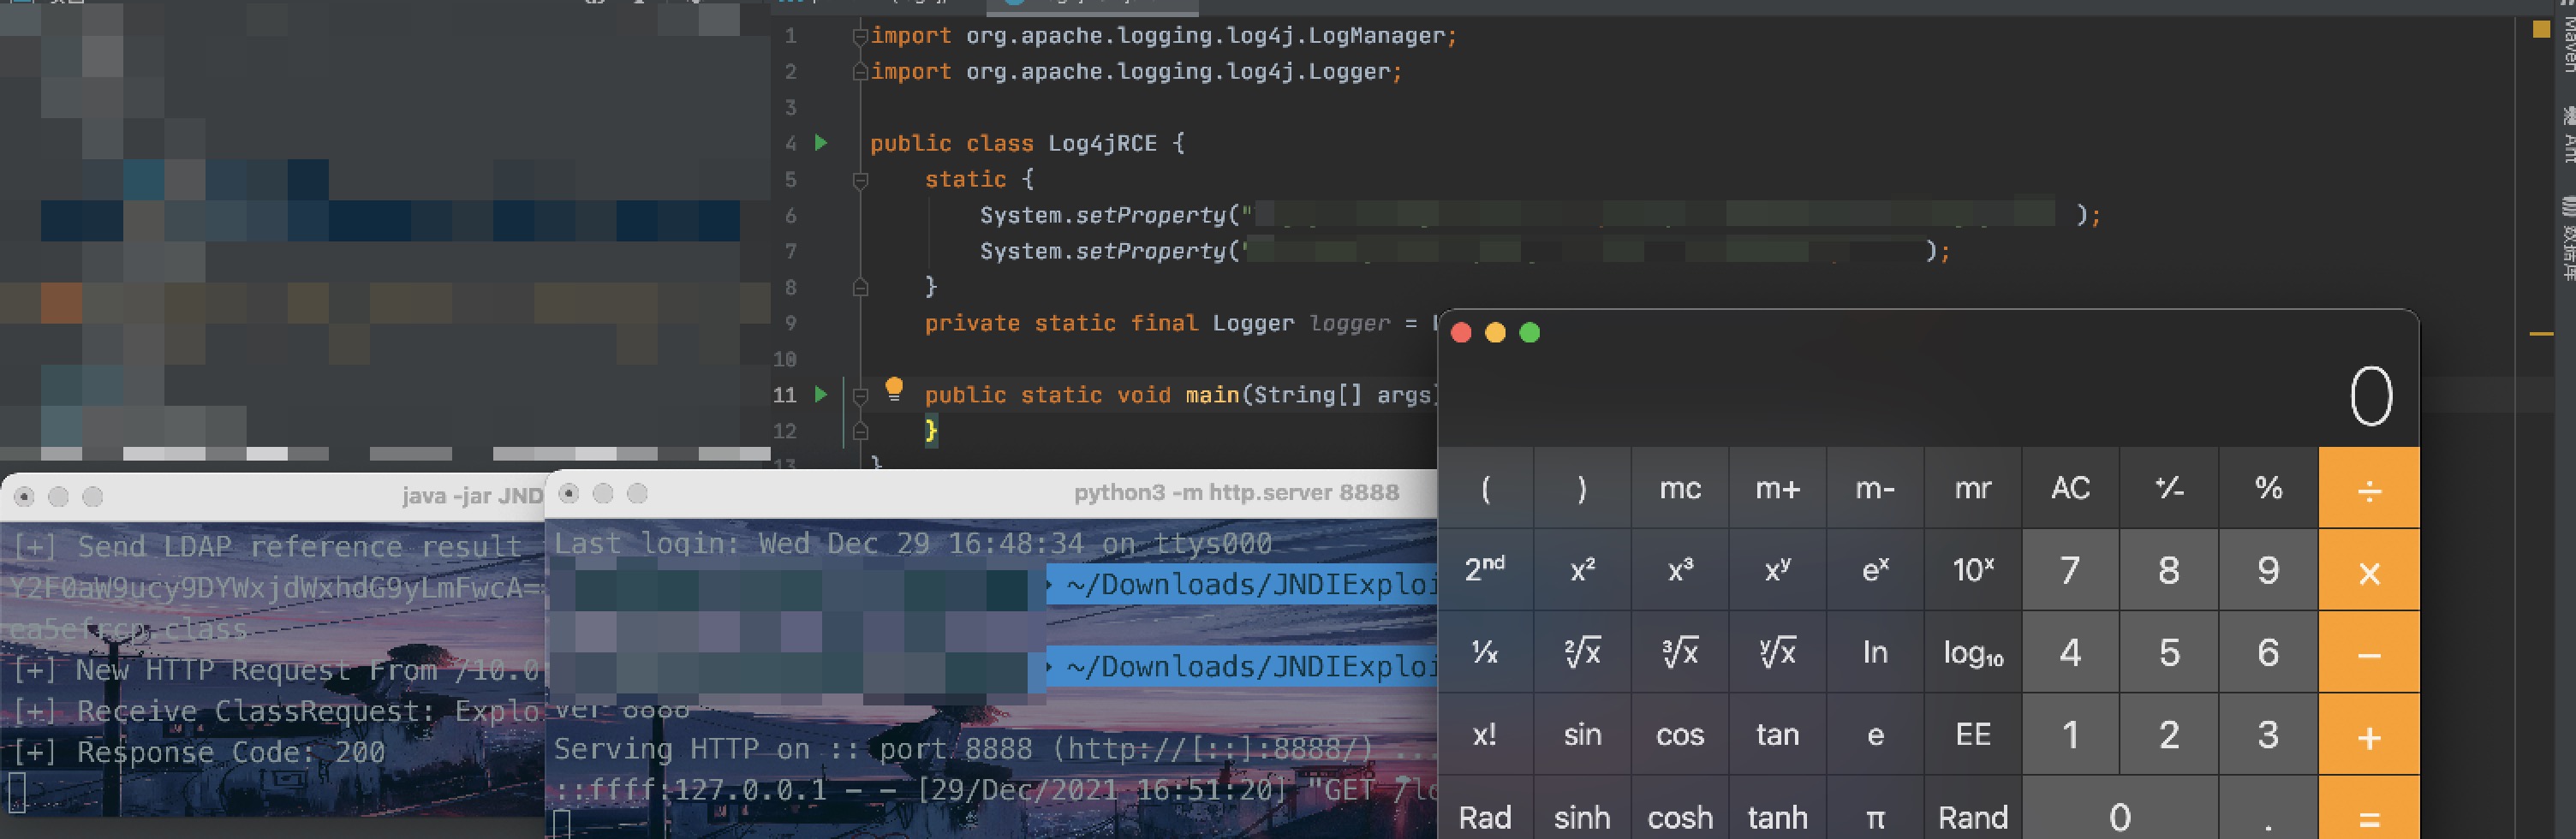Click 'Serving HTTP on' line in python terminal
2576x839 pixels.
click(x=994, y=749)
